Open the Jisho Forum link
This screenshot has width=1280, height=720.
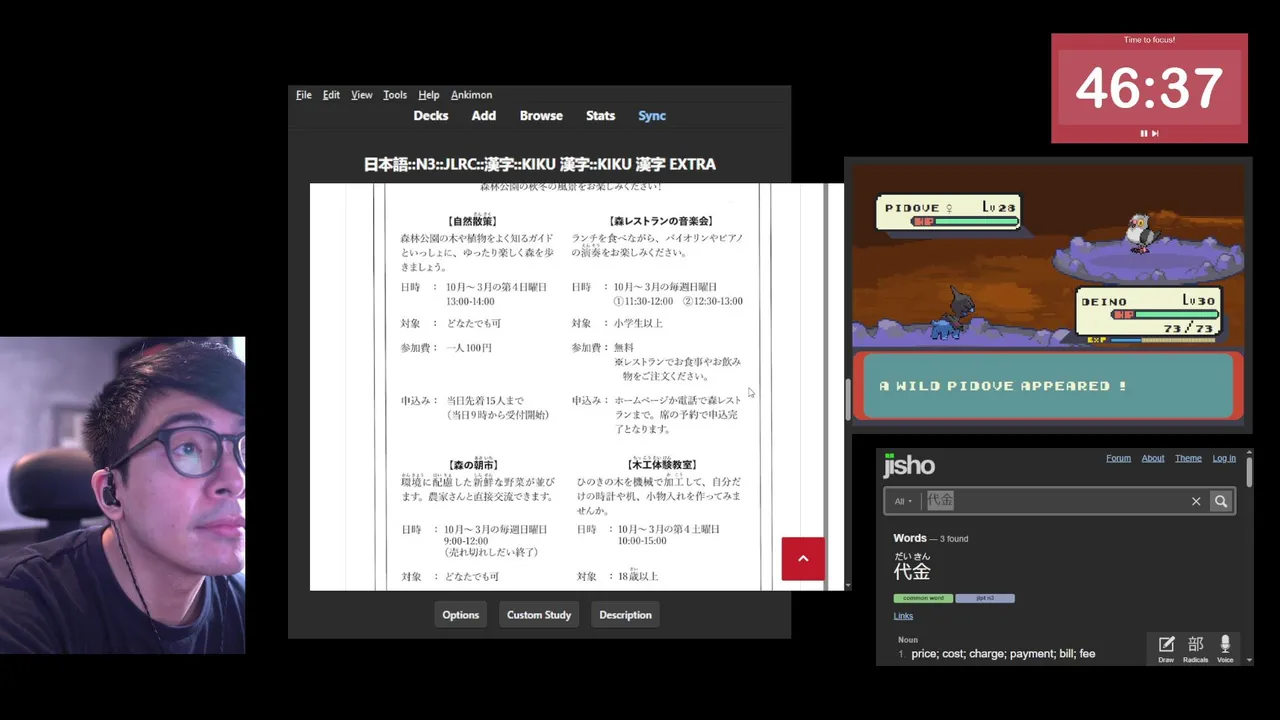1118,458
